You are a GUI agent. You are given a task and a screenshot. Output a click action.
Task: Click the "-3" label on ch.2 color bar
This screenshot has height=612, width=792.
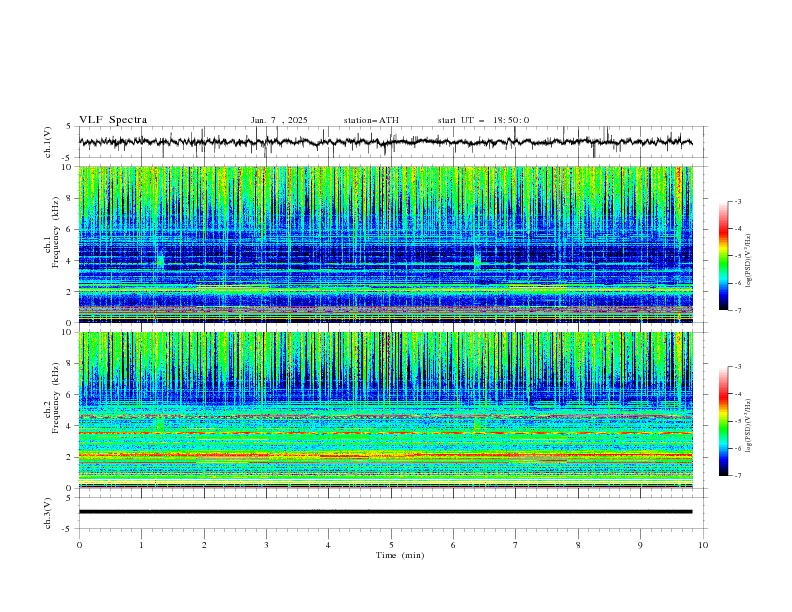click(737, 367)
